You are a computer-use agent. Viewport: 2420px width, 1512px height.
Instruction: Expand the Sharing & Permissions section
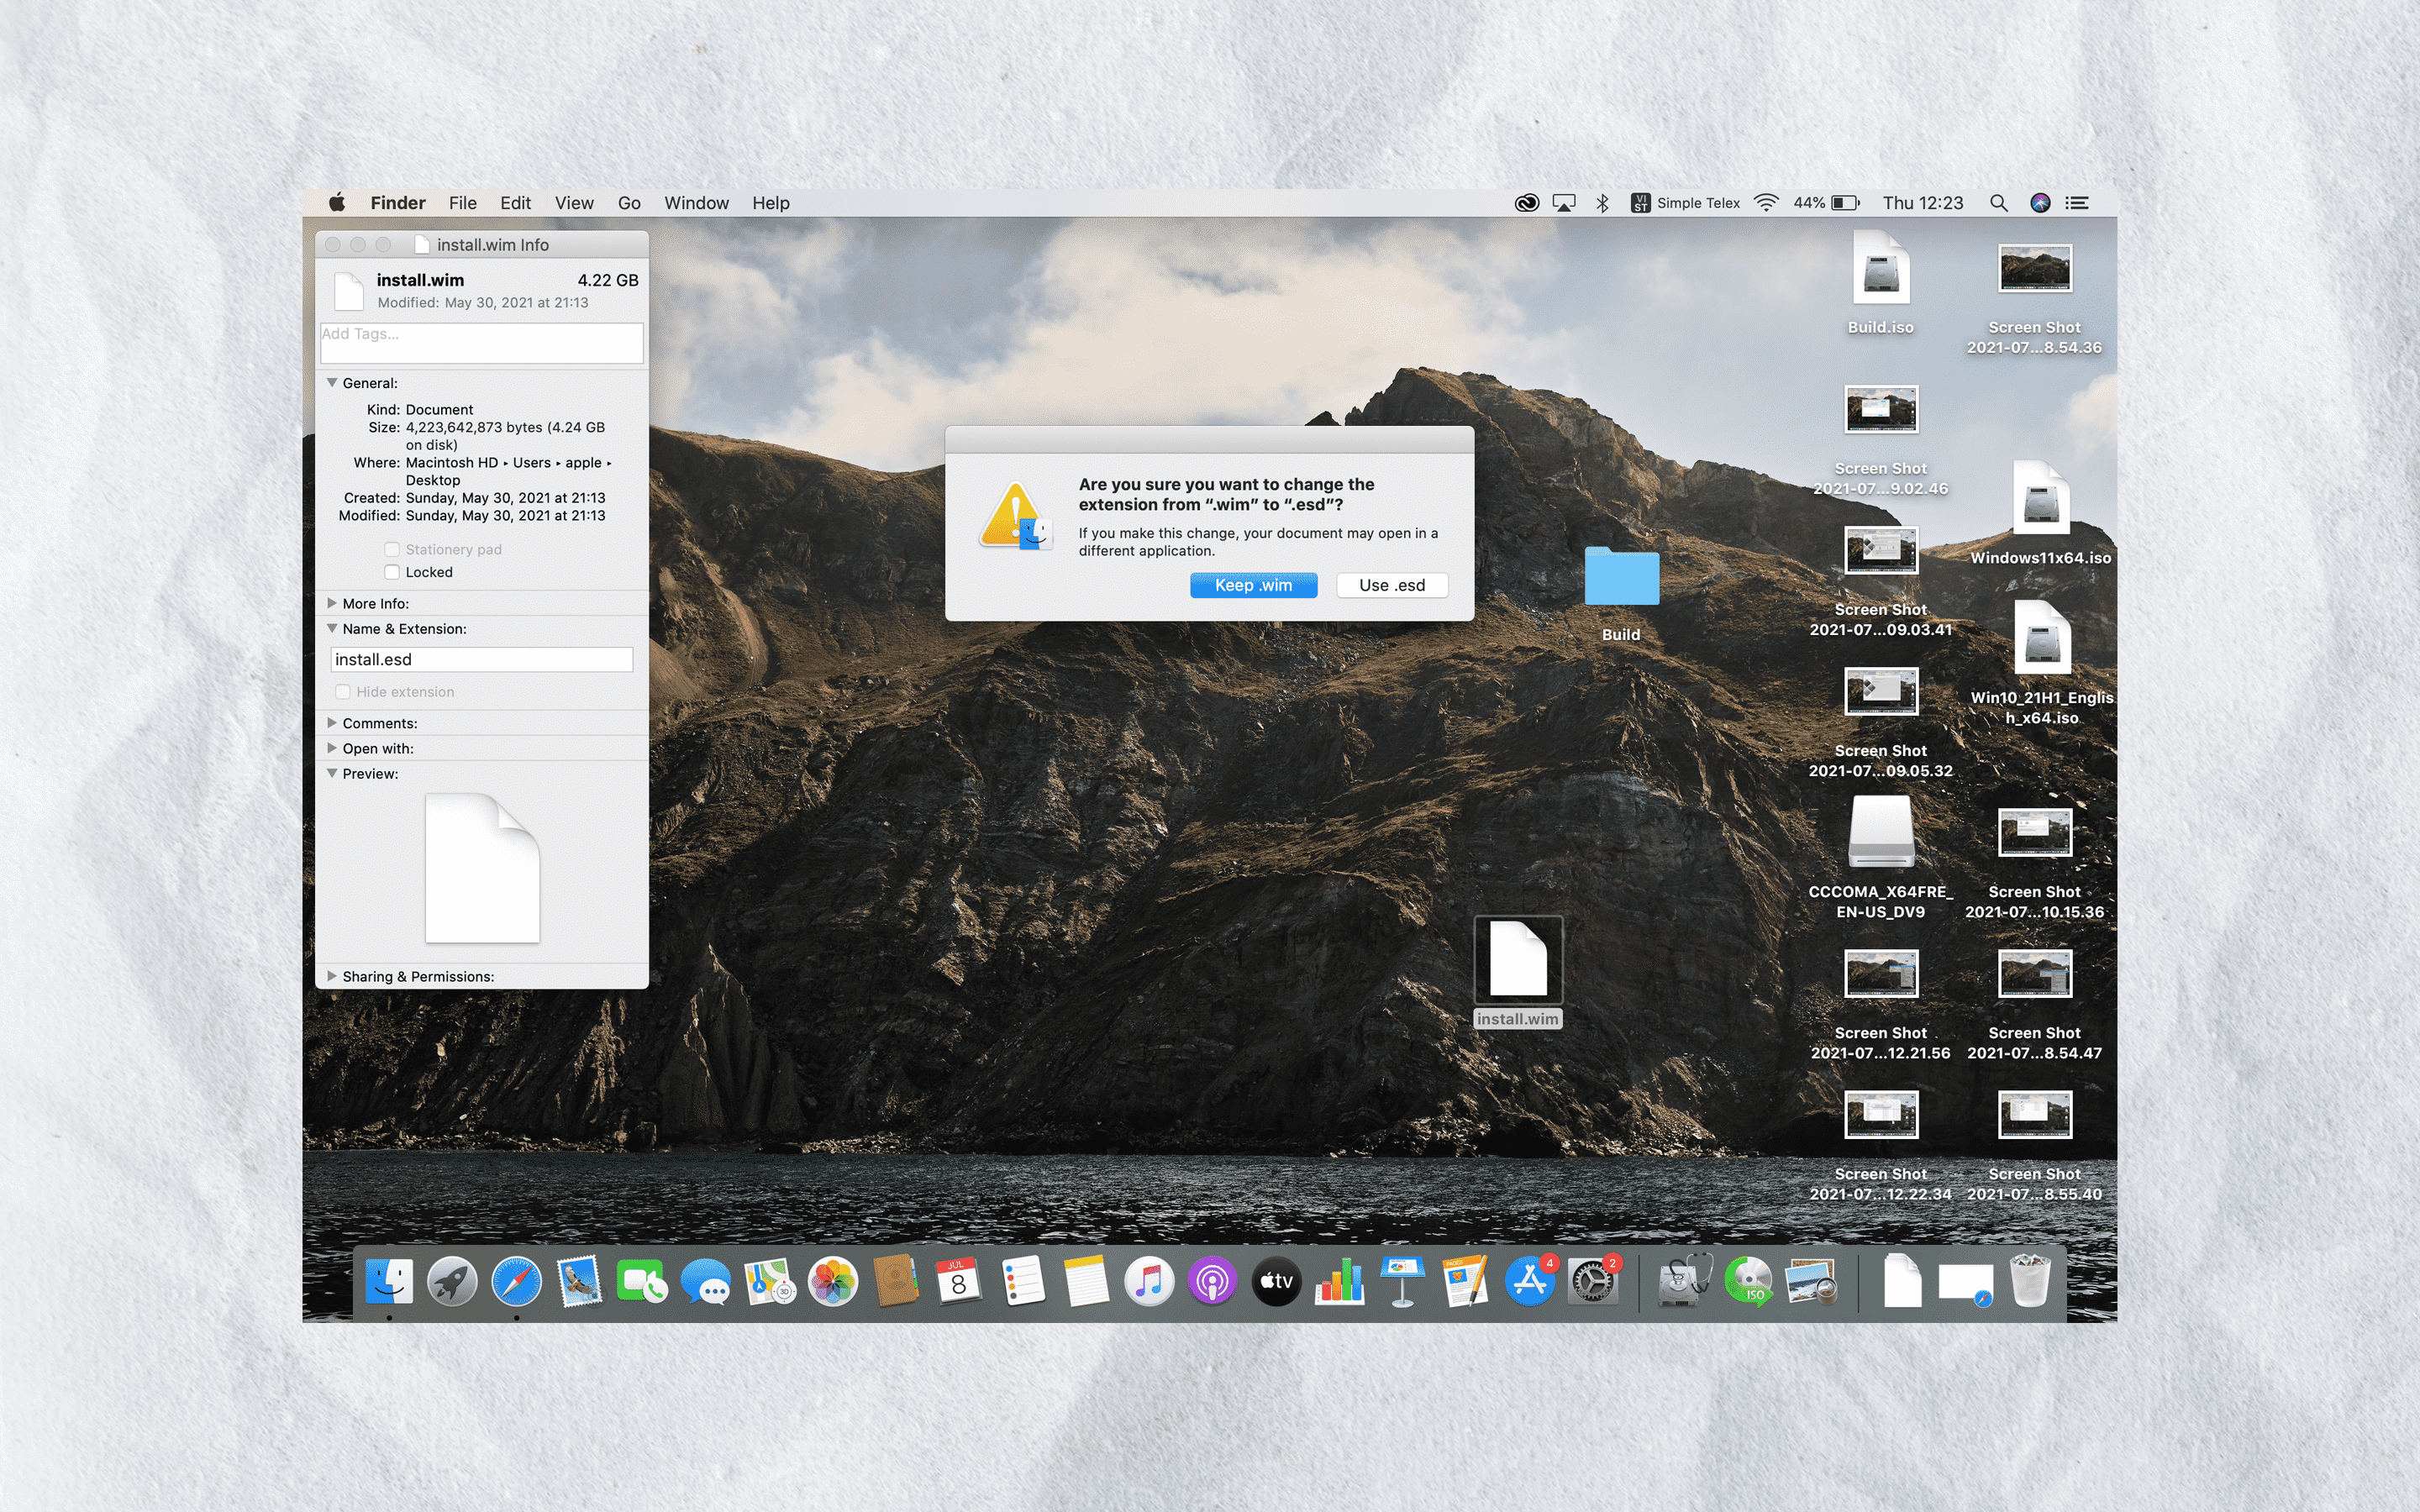pyautogui.click(x=332, y=976)
